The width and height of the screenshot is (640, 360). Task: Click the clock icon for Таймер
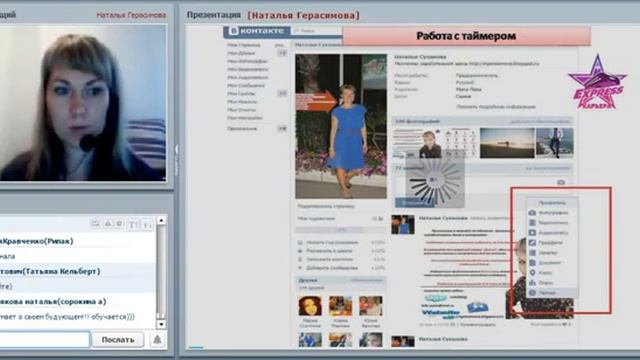(x=532, y=293)
